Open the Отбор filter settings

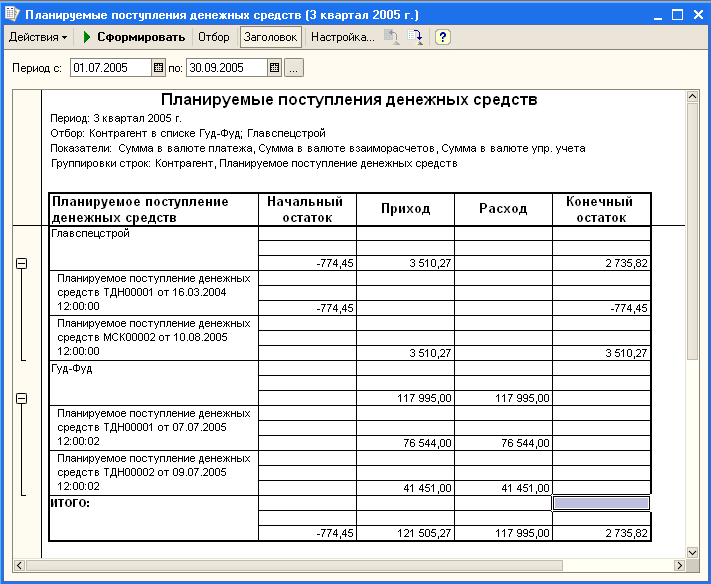point(214,37)
